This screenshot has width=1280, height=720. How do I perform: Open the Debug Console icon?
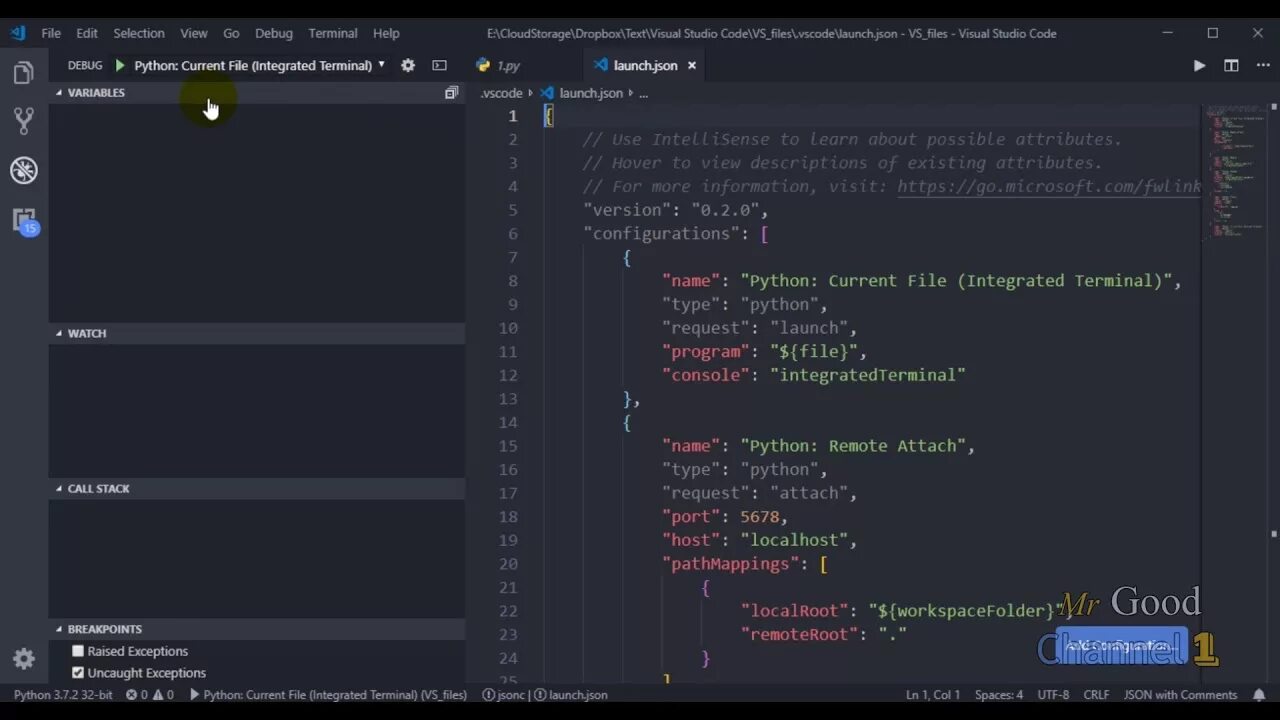click(x=439, y=65)
